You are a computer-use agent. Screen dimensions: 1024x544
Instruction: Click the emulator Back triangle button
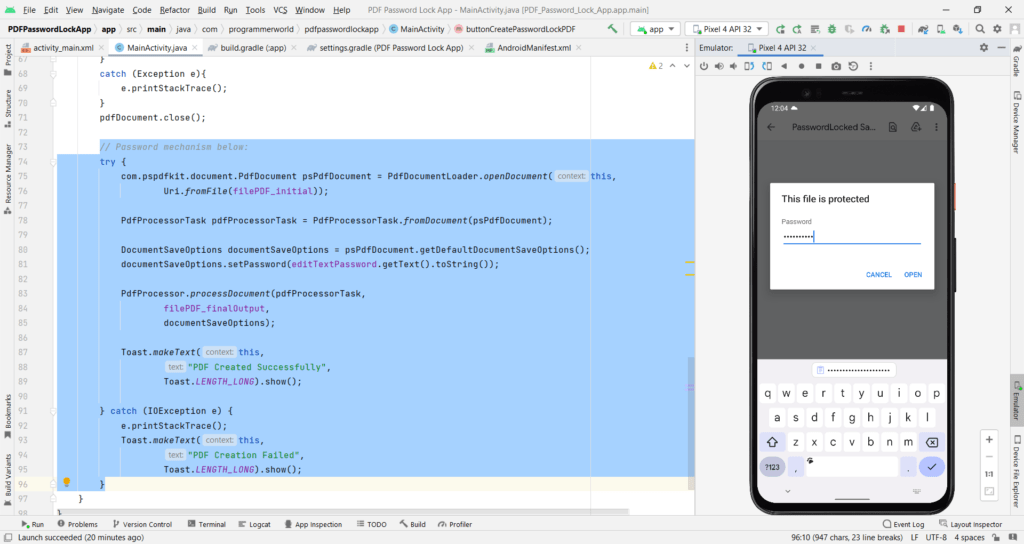click(x=784, y=66)
